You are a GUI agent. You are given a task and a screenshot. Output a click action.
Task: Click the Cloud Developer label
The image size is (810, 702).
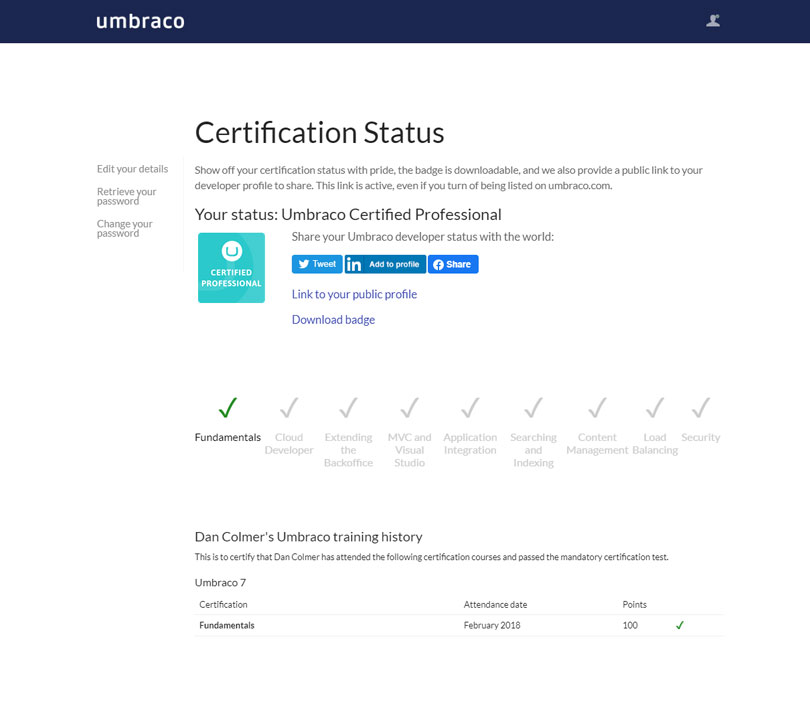point(289,444)
